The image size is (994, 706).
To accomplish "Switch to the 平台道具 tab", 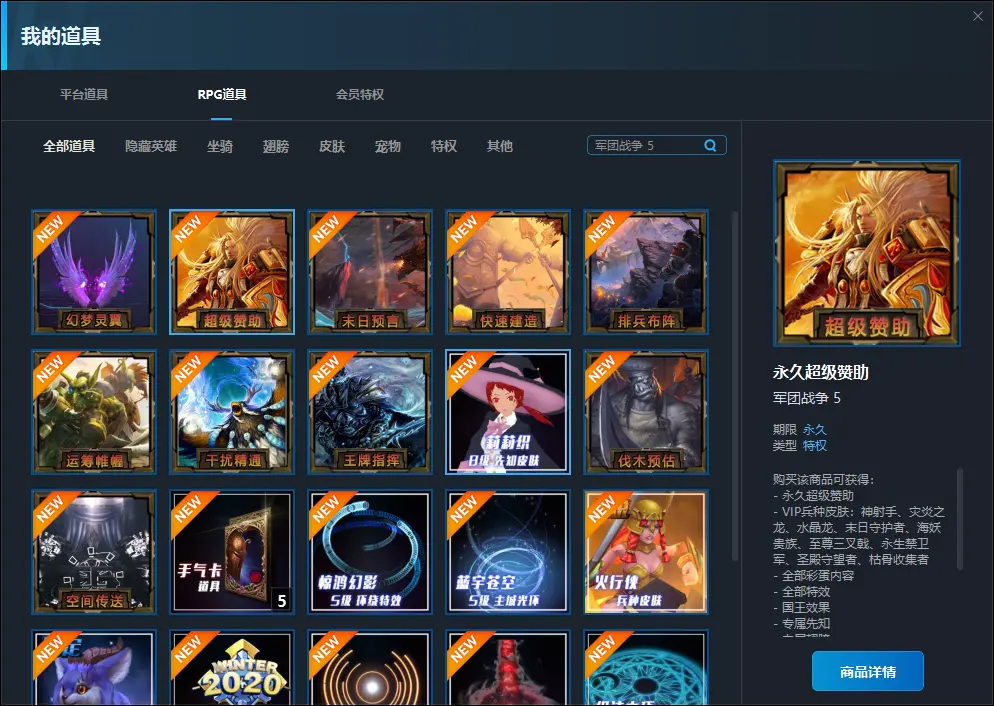I will (84, 94).
